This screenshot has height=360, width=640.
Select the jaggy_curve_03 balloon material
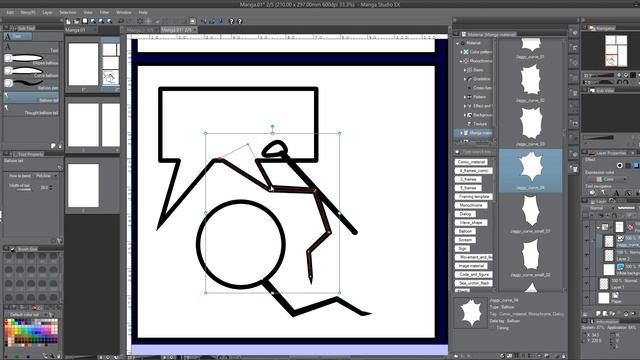click(x=531, y=127)
